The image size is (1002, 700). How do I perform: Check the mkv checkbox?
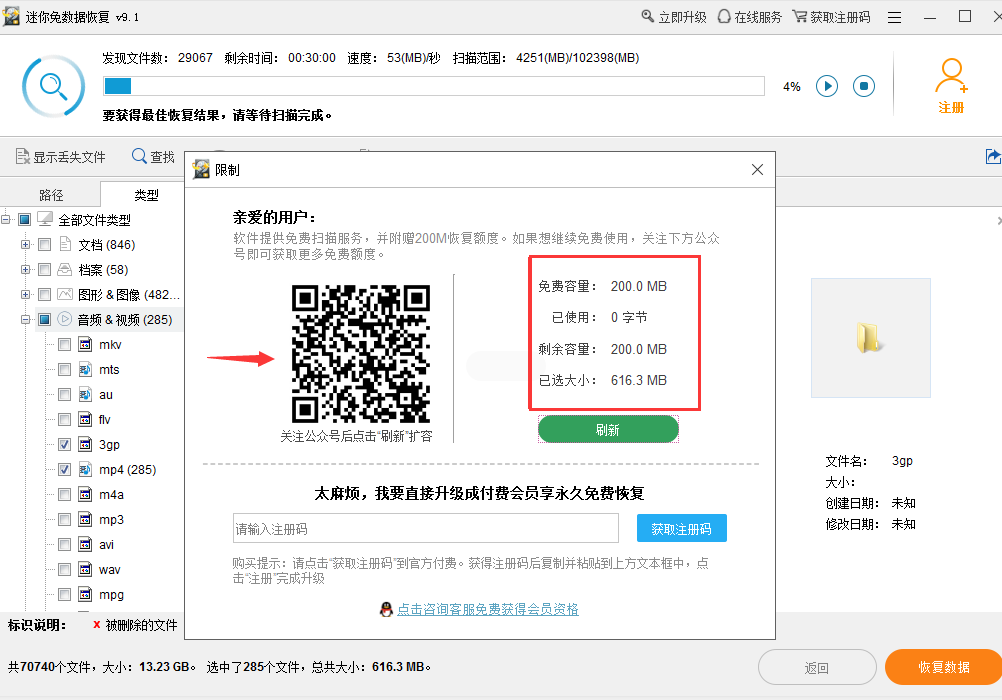click(x=64, y=345)
